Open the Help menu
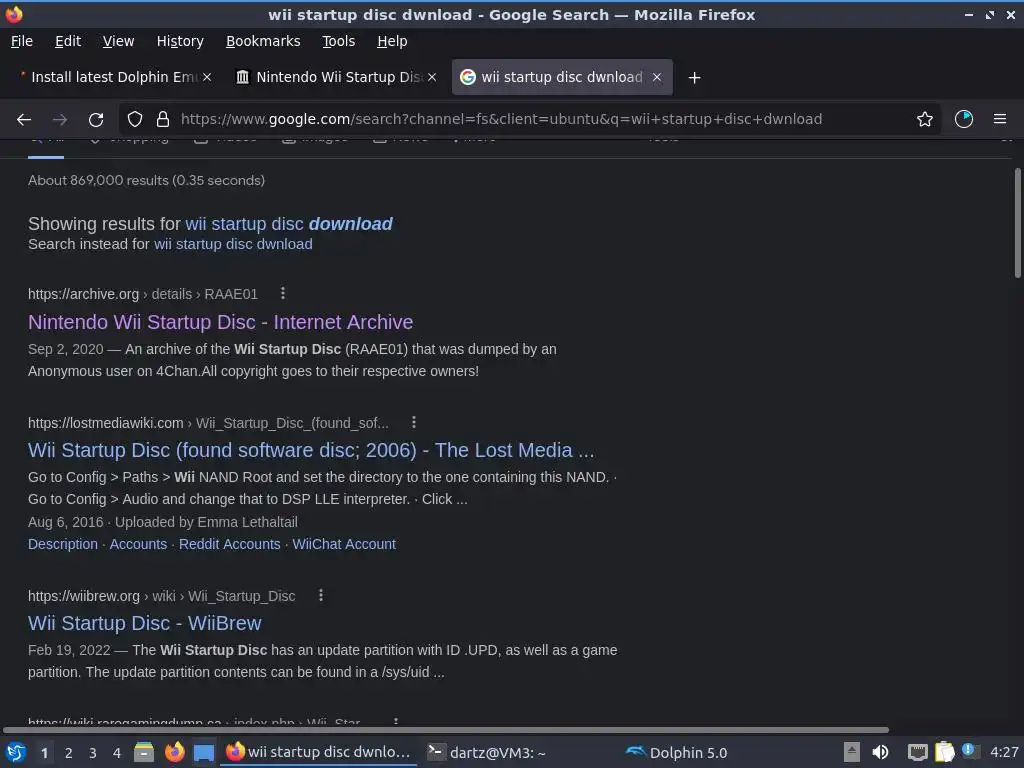 [x=392, y=41]
